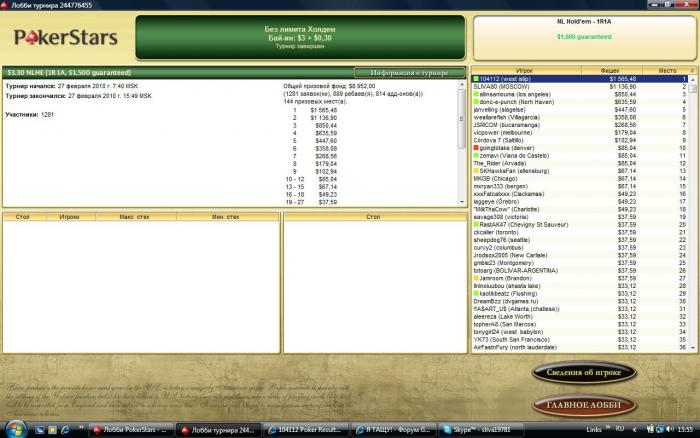Select player row laggeye (Örebro)
The height and width of the screenshot is (438, 700).
coord(580,201)
